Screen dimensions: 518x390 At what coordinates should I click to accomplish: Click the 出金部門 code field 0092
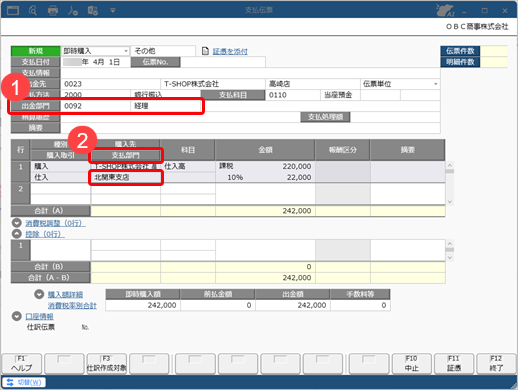pyautogui.click(x=95, y=106)
